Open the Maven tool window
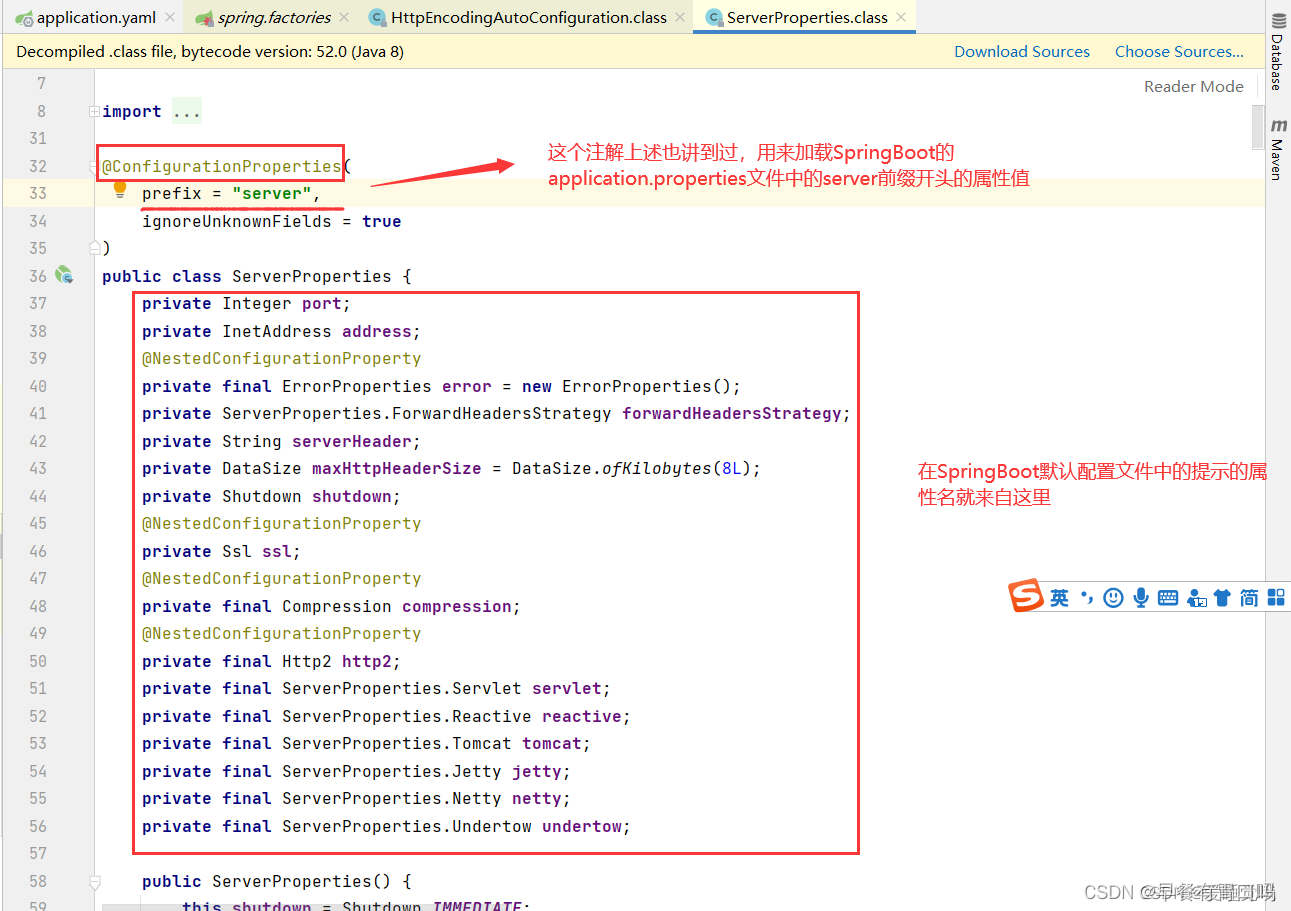1291x911 pixels. pos(1278,150)
